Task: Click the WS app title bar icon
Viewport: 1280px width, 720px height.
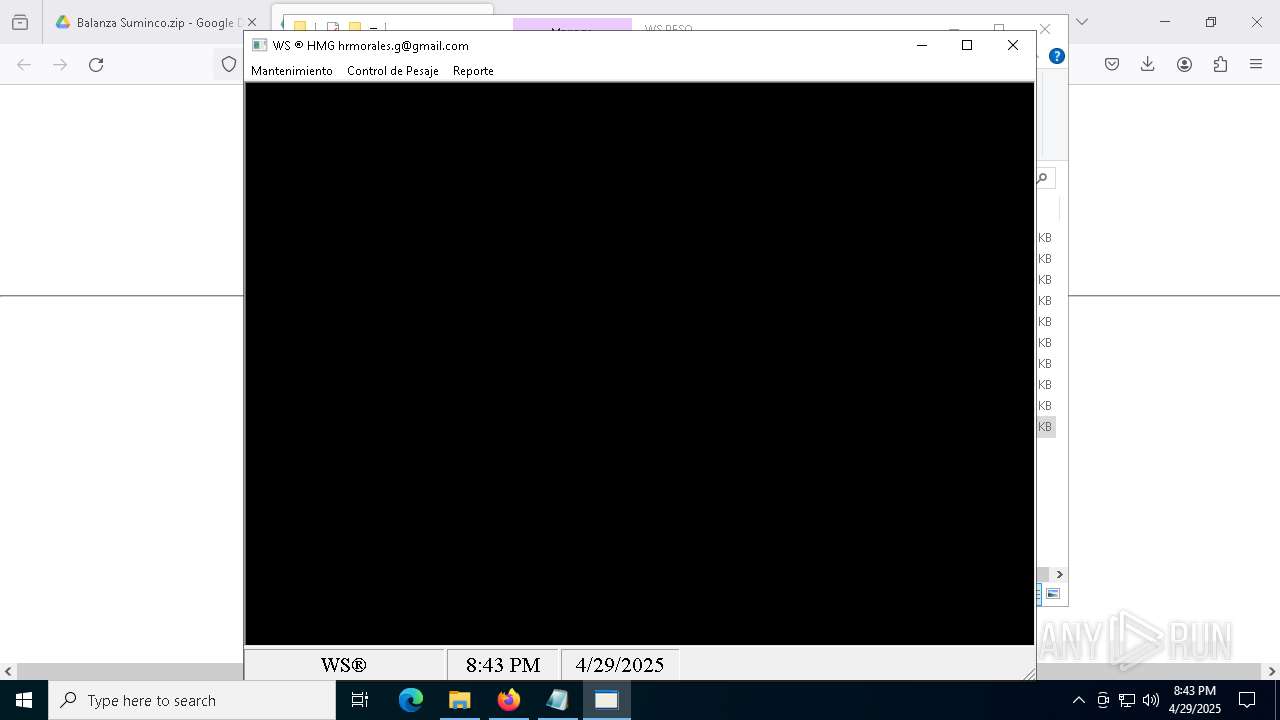Action: coord(259,45)
